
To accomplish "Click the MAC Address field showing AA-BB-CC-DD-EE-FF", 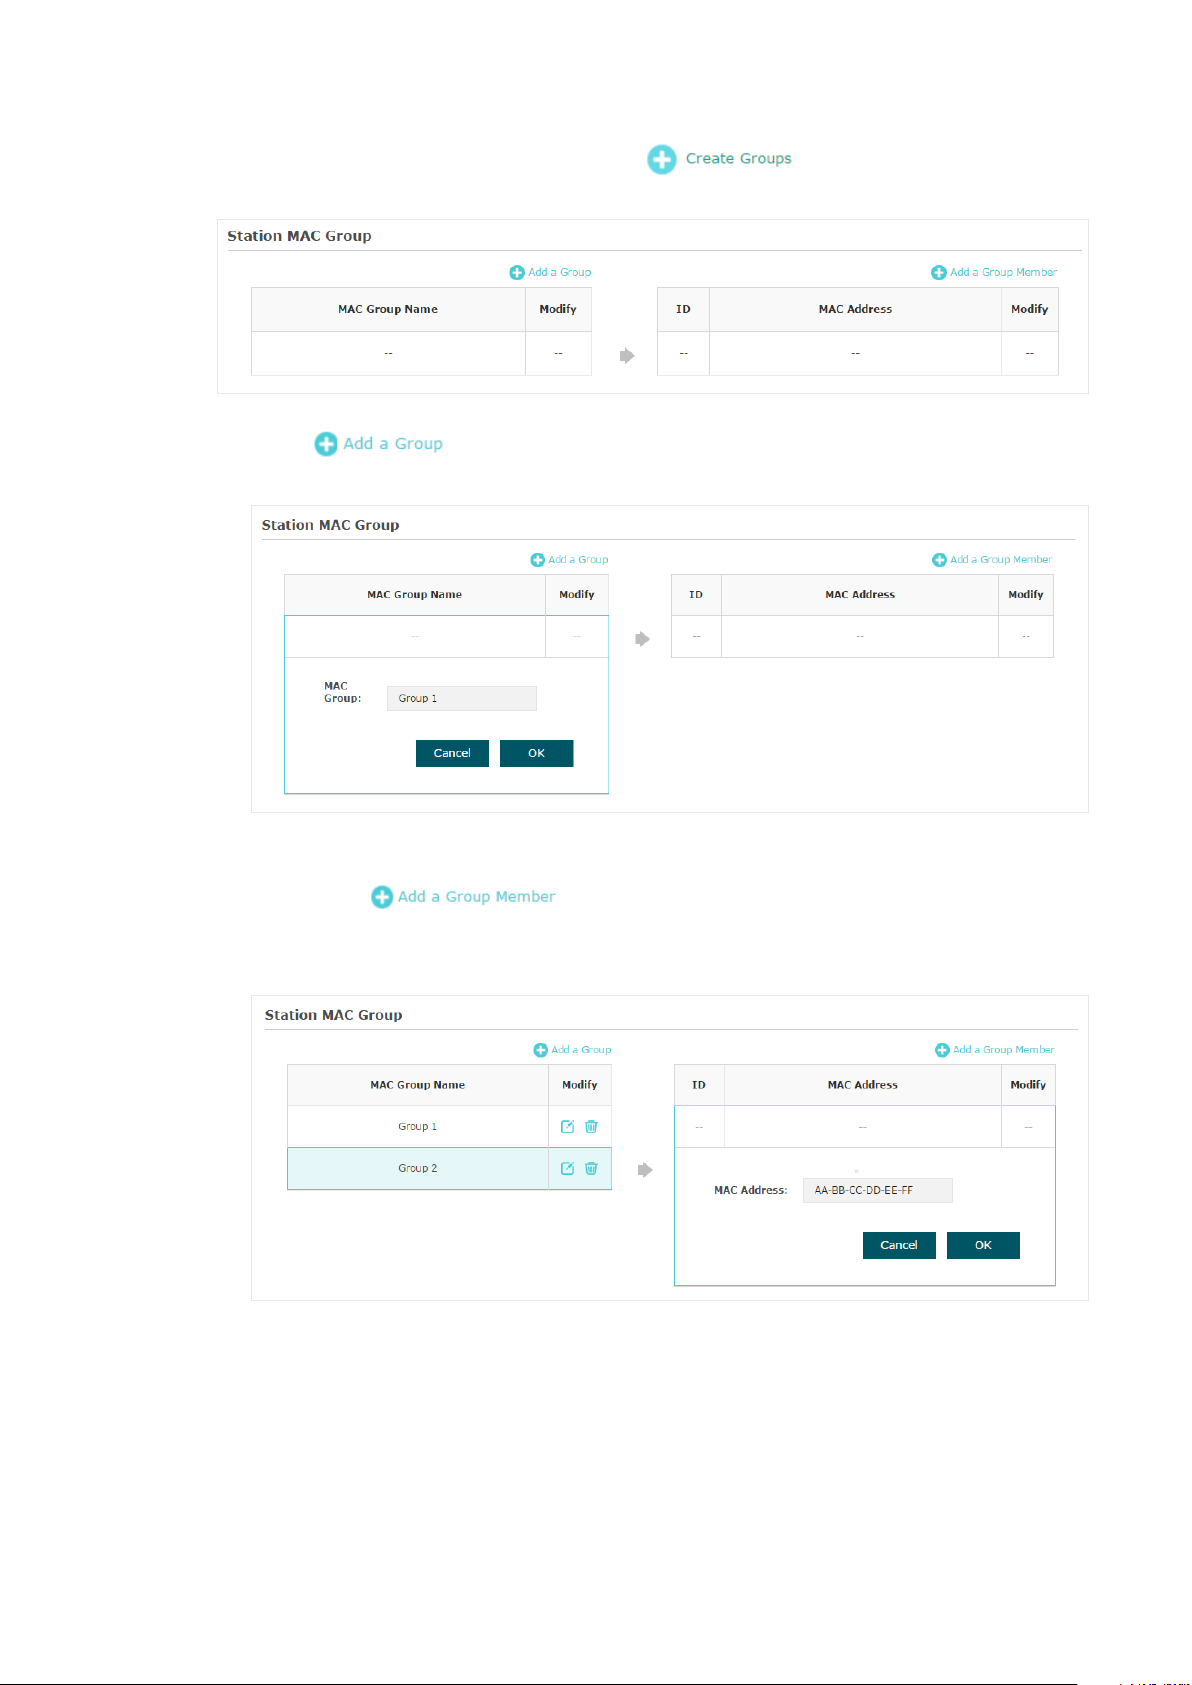I will (877, 1190).
